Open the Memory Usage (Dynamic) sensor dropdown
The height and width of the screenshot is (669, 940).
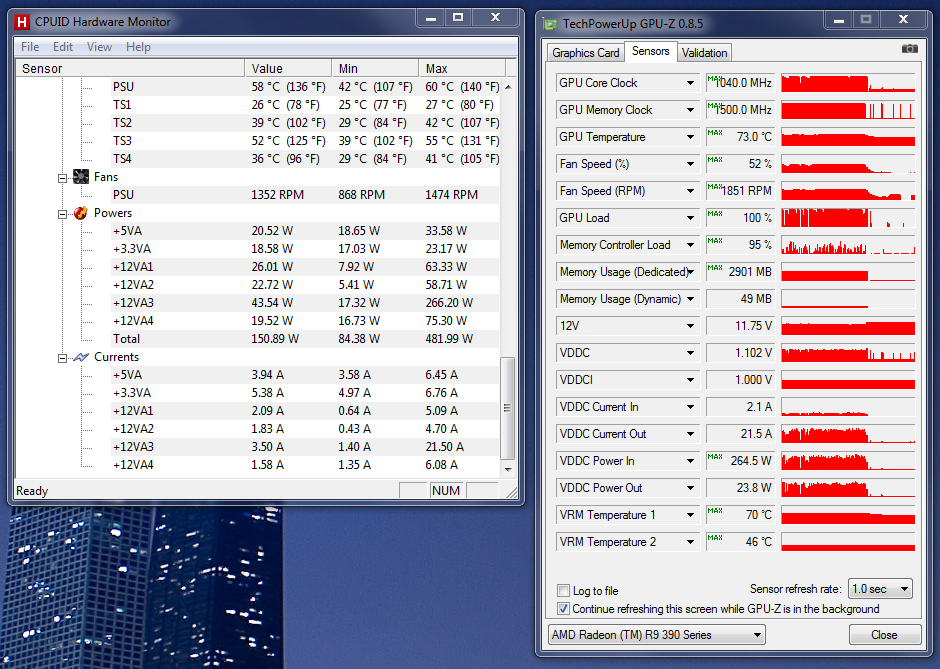(691, 299)
